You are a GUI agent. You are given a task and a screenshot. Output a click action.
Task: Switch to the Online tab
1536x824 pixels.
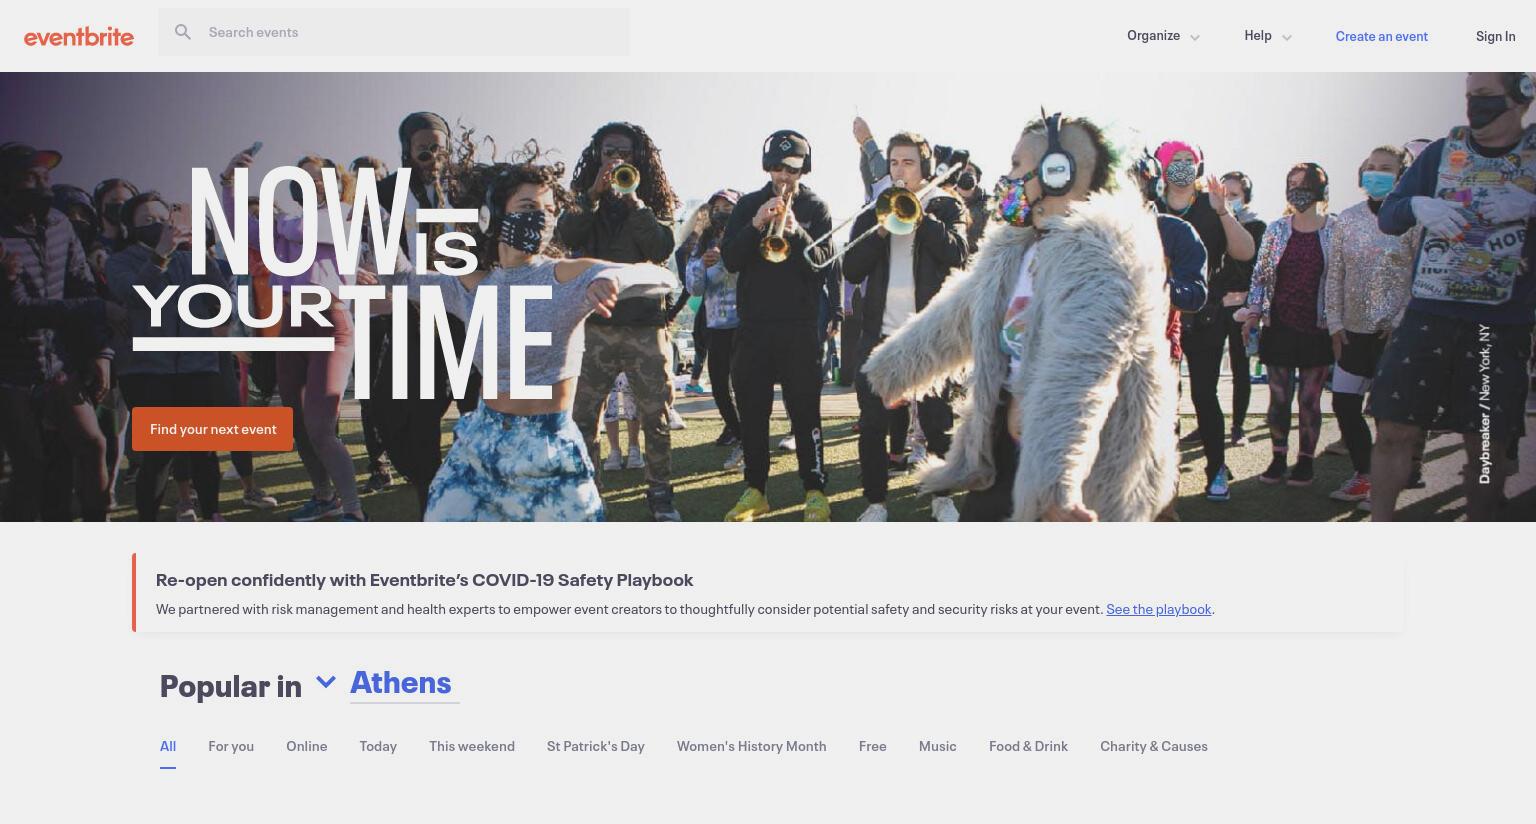pyautogui.click(x=307, y=746)
